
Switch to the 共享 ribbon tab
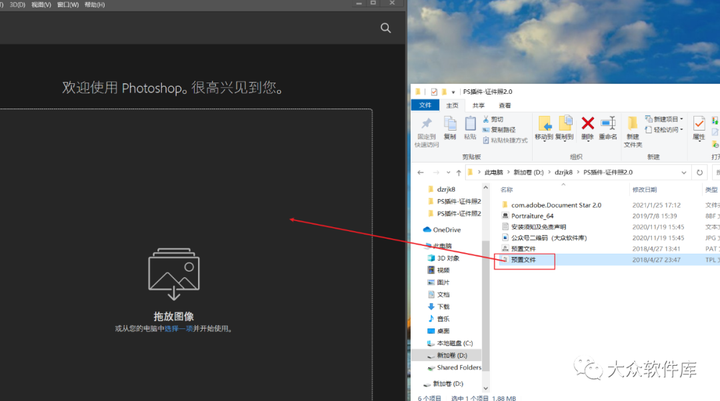[478, 105]
